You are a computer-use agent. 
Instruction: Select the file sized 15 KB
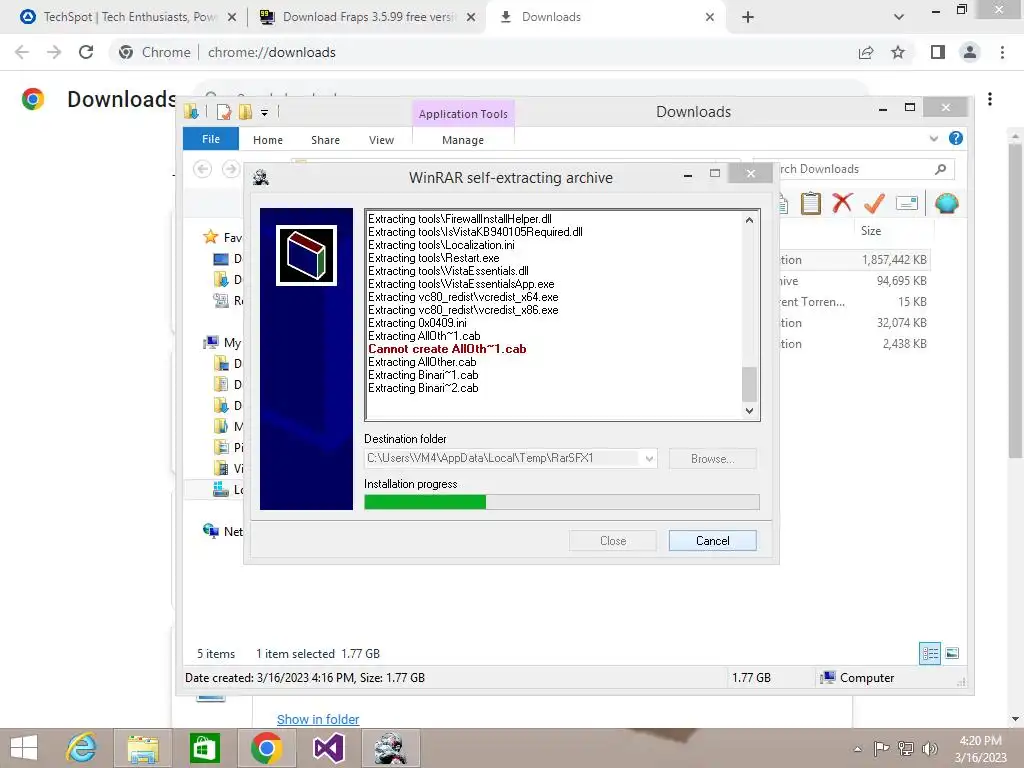912,302
